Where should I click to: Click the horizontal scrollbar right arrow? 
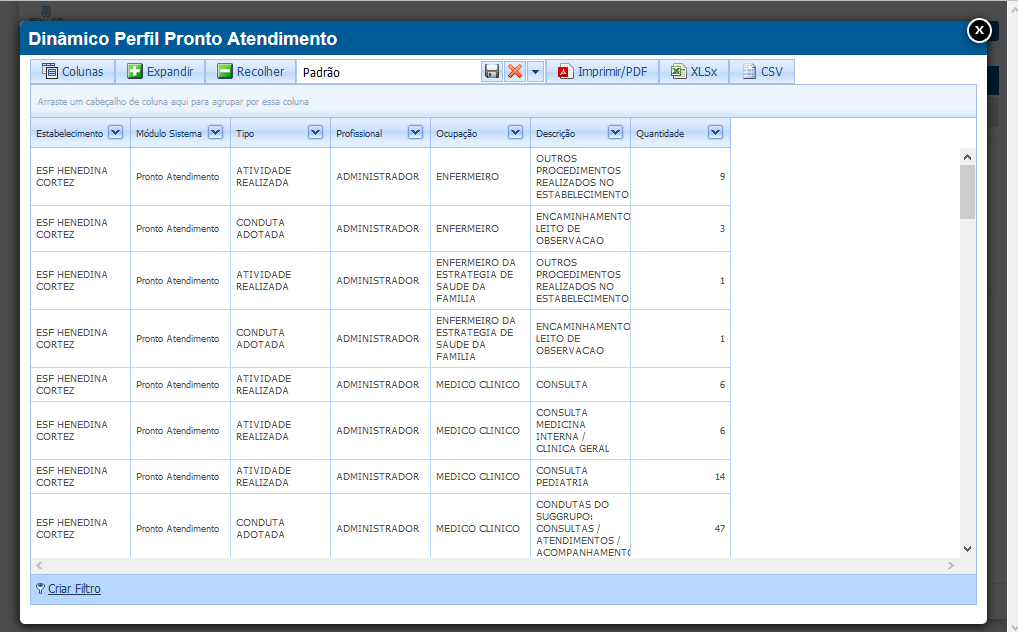click(x=951, y=565)
